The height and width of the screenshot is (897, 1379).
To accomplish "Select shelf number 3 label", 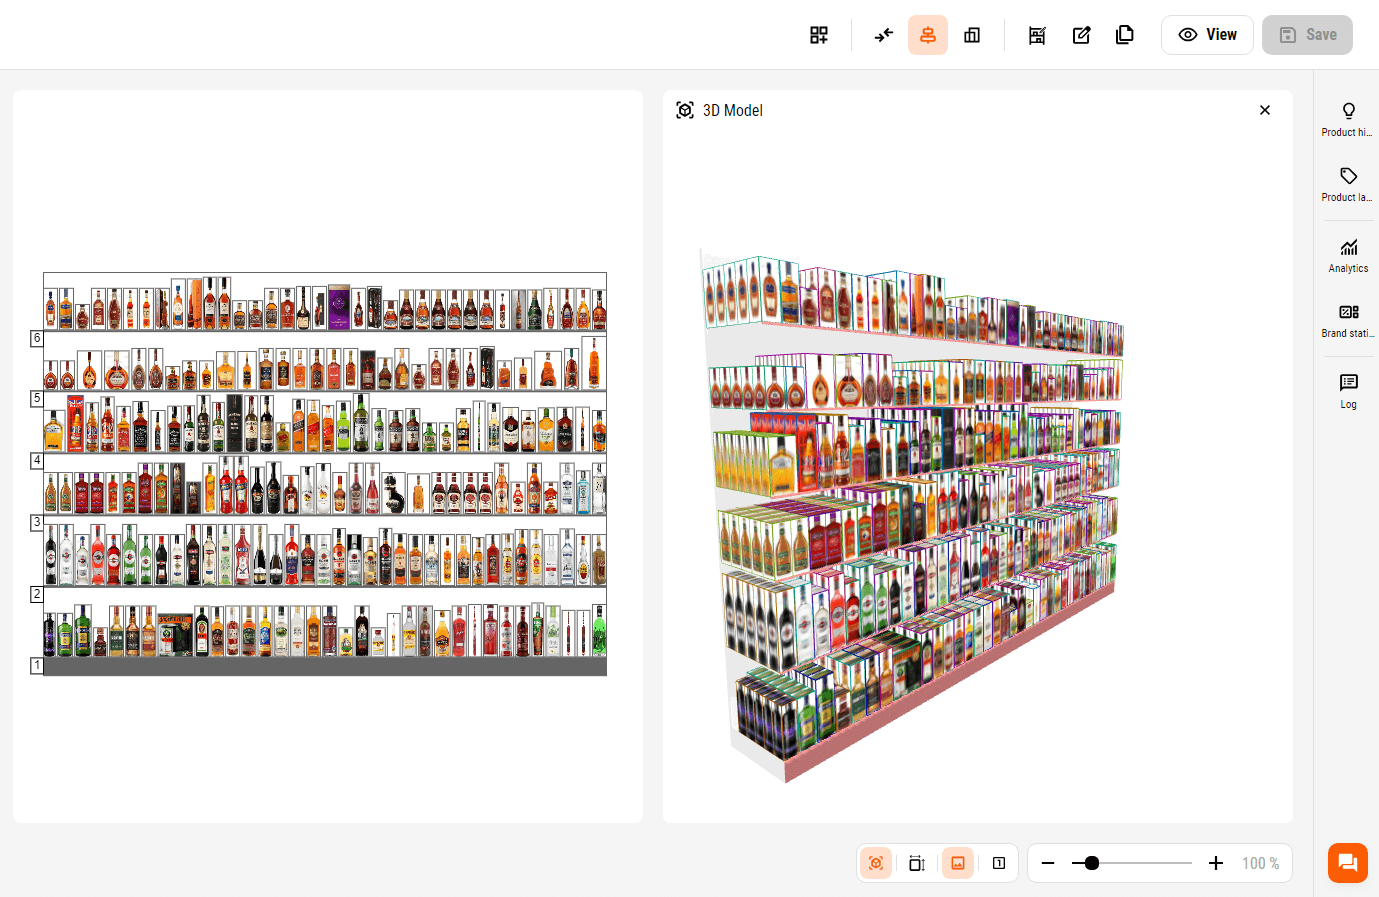I will [37, 522].
